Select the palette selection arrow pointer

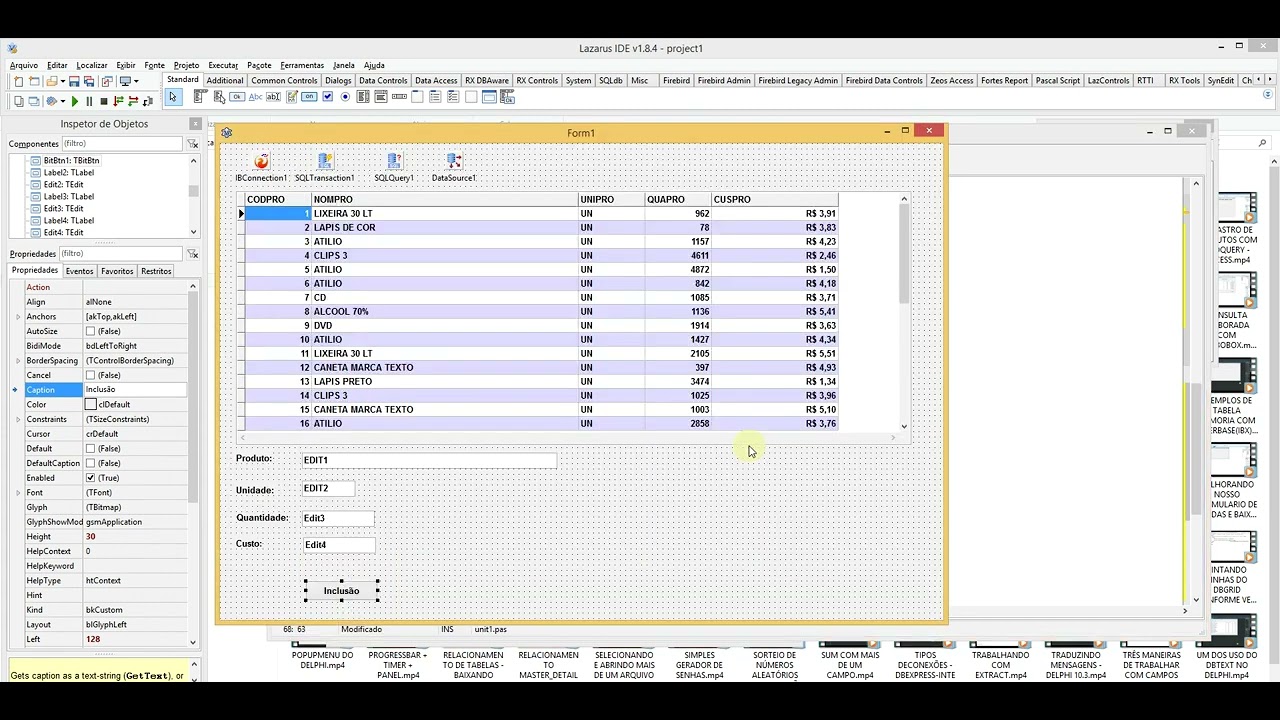pyautogui.click(x=173, y=97)
